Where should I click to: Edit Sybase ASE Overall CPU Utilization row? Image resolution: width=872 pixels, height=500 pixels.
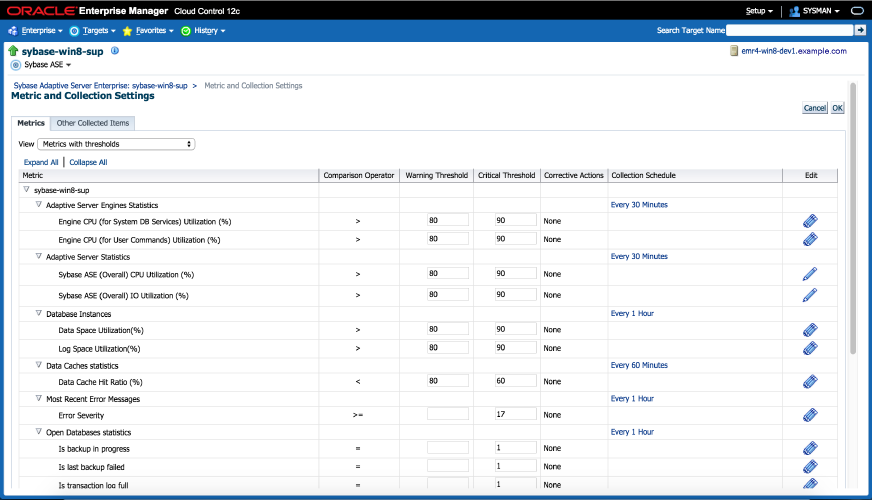coord(810,274)
